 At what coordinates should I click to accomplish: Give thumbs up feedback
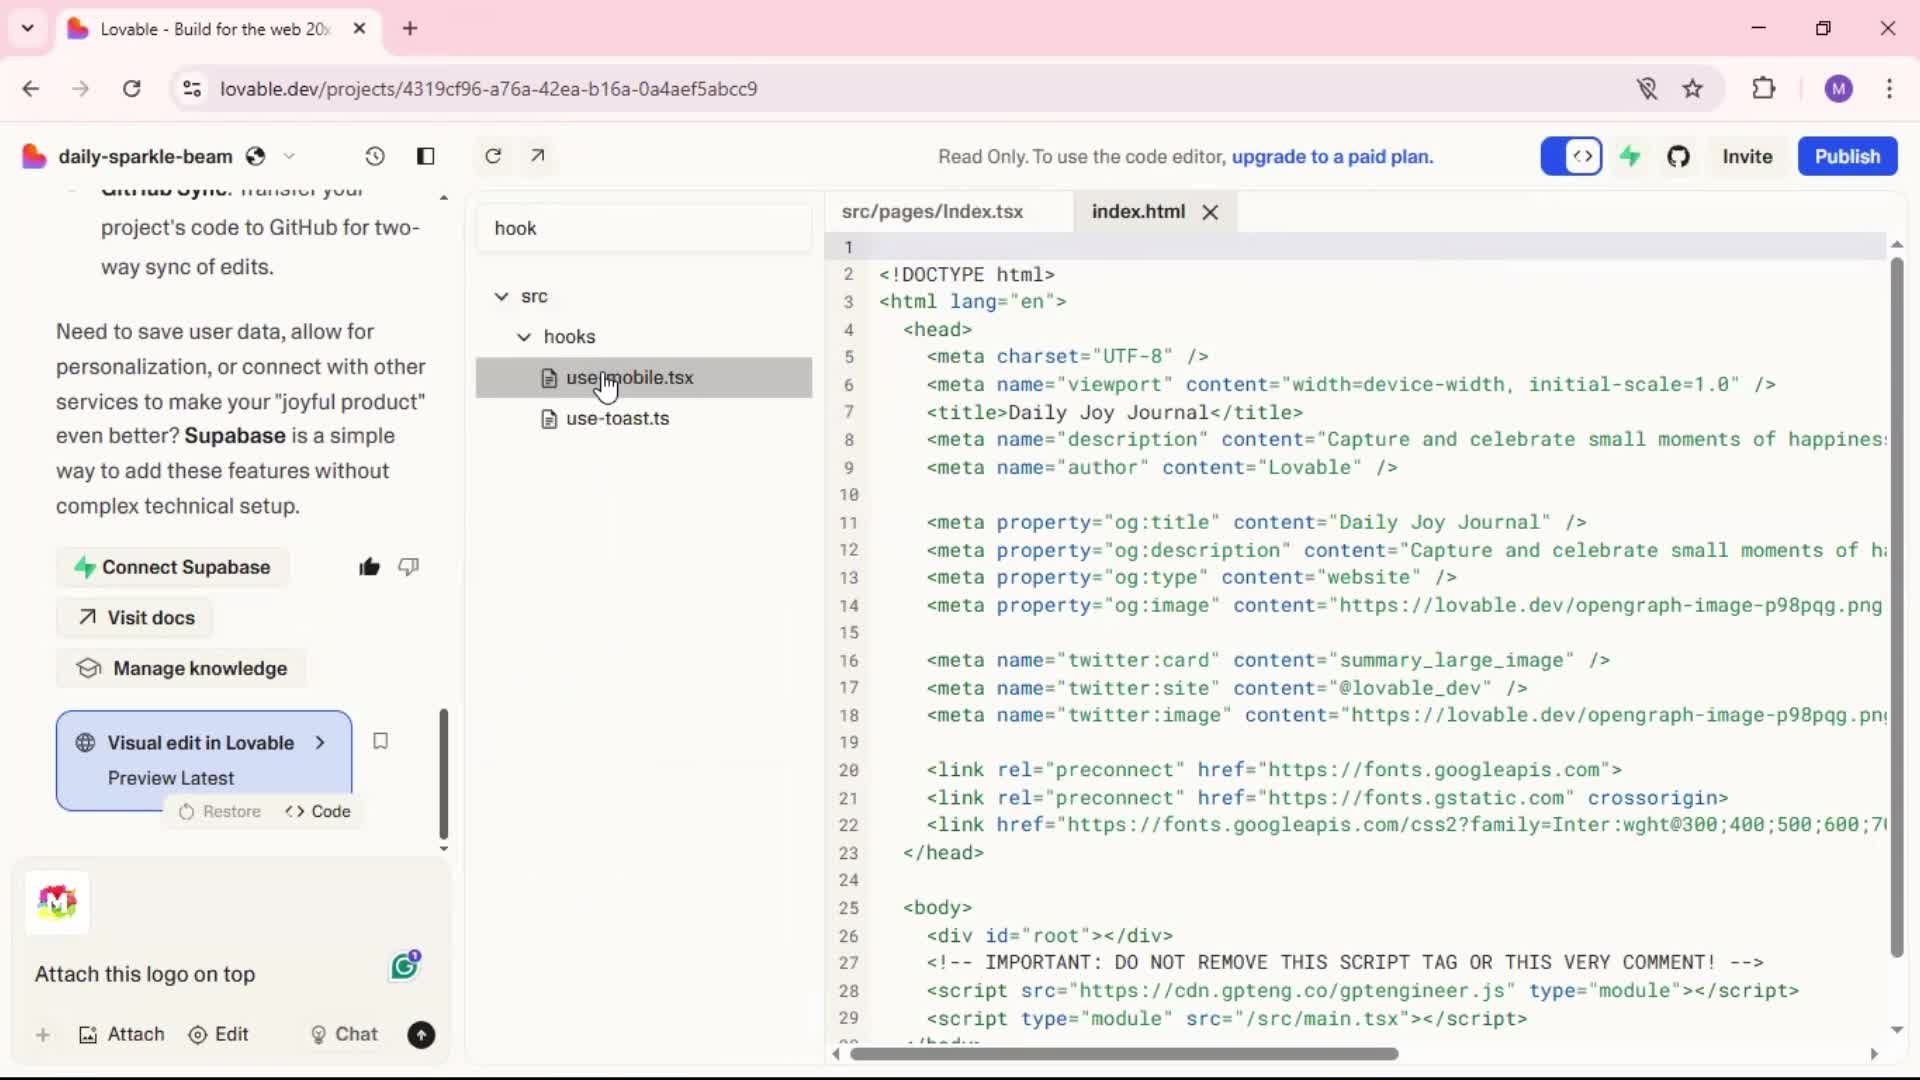[x=369, y=567]
